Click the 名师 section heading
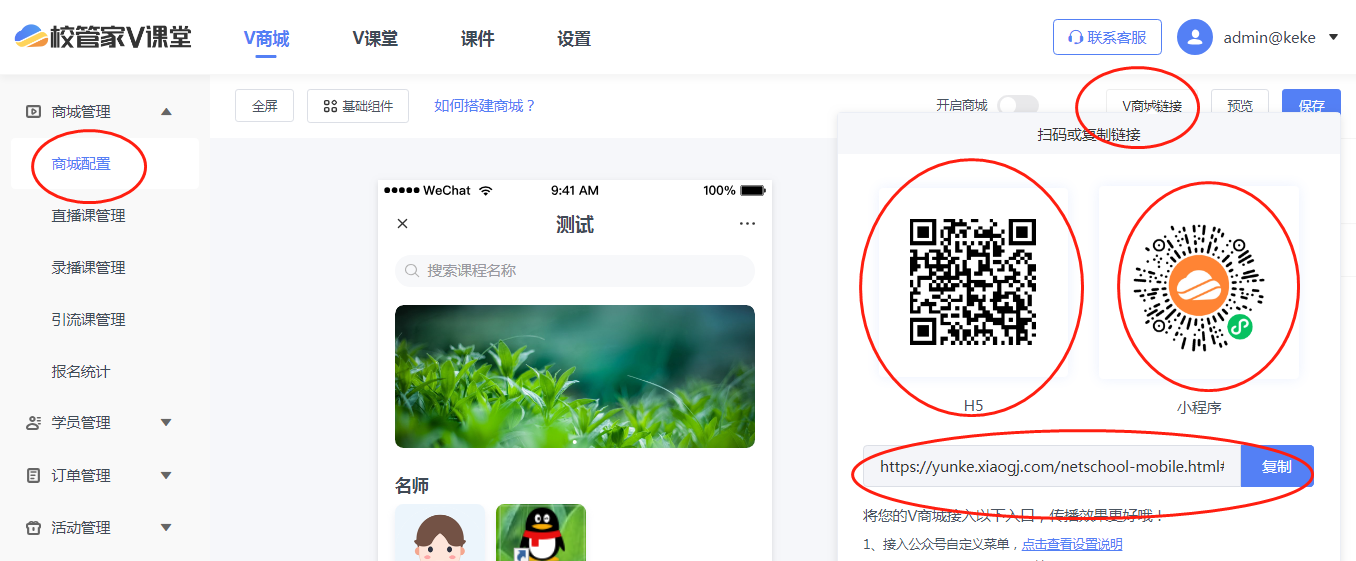This screenshot has width=1356, height=561. [x=412, y=486]
